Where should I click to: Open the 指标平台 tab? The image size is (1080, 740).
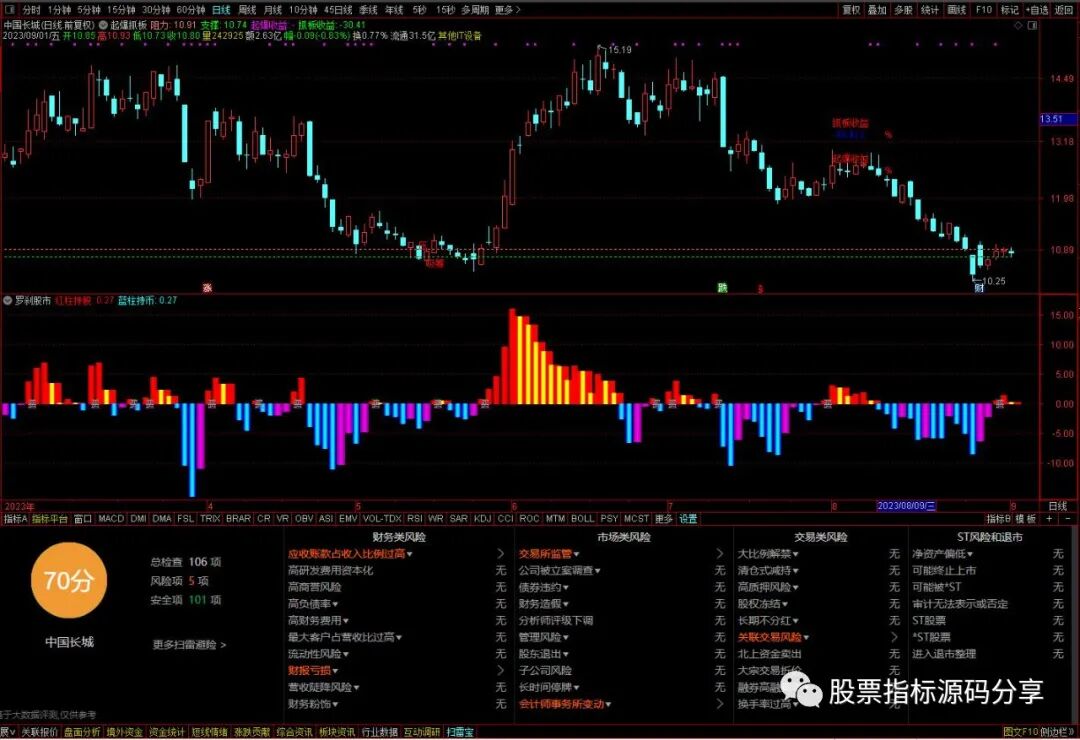click(x=50, y=518)
